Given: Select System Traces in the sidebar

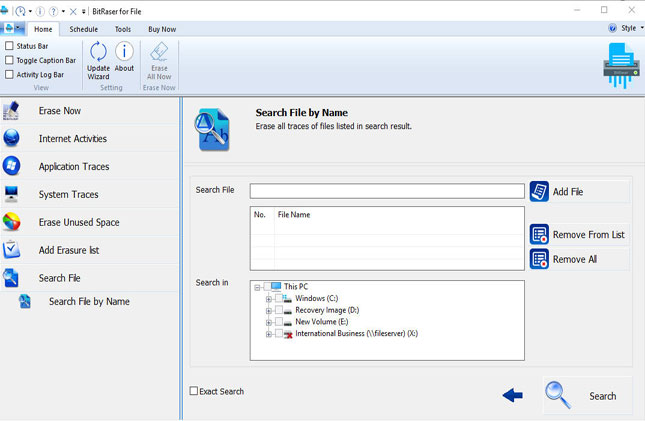Looking at the screenshot, I should (89, 194).
